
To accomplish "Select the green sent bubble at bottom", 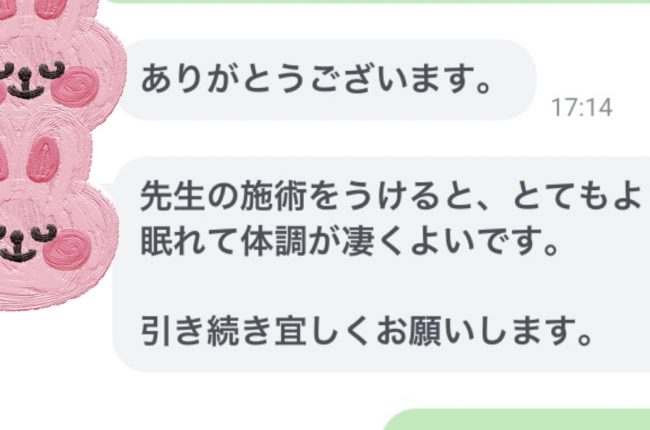I will pyautogui.click(x=517, y=420).
